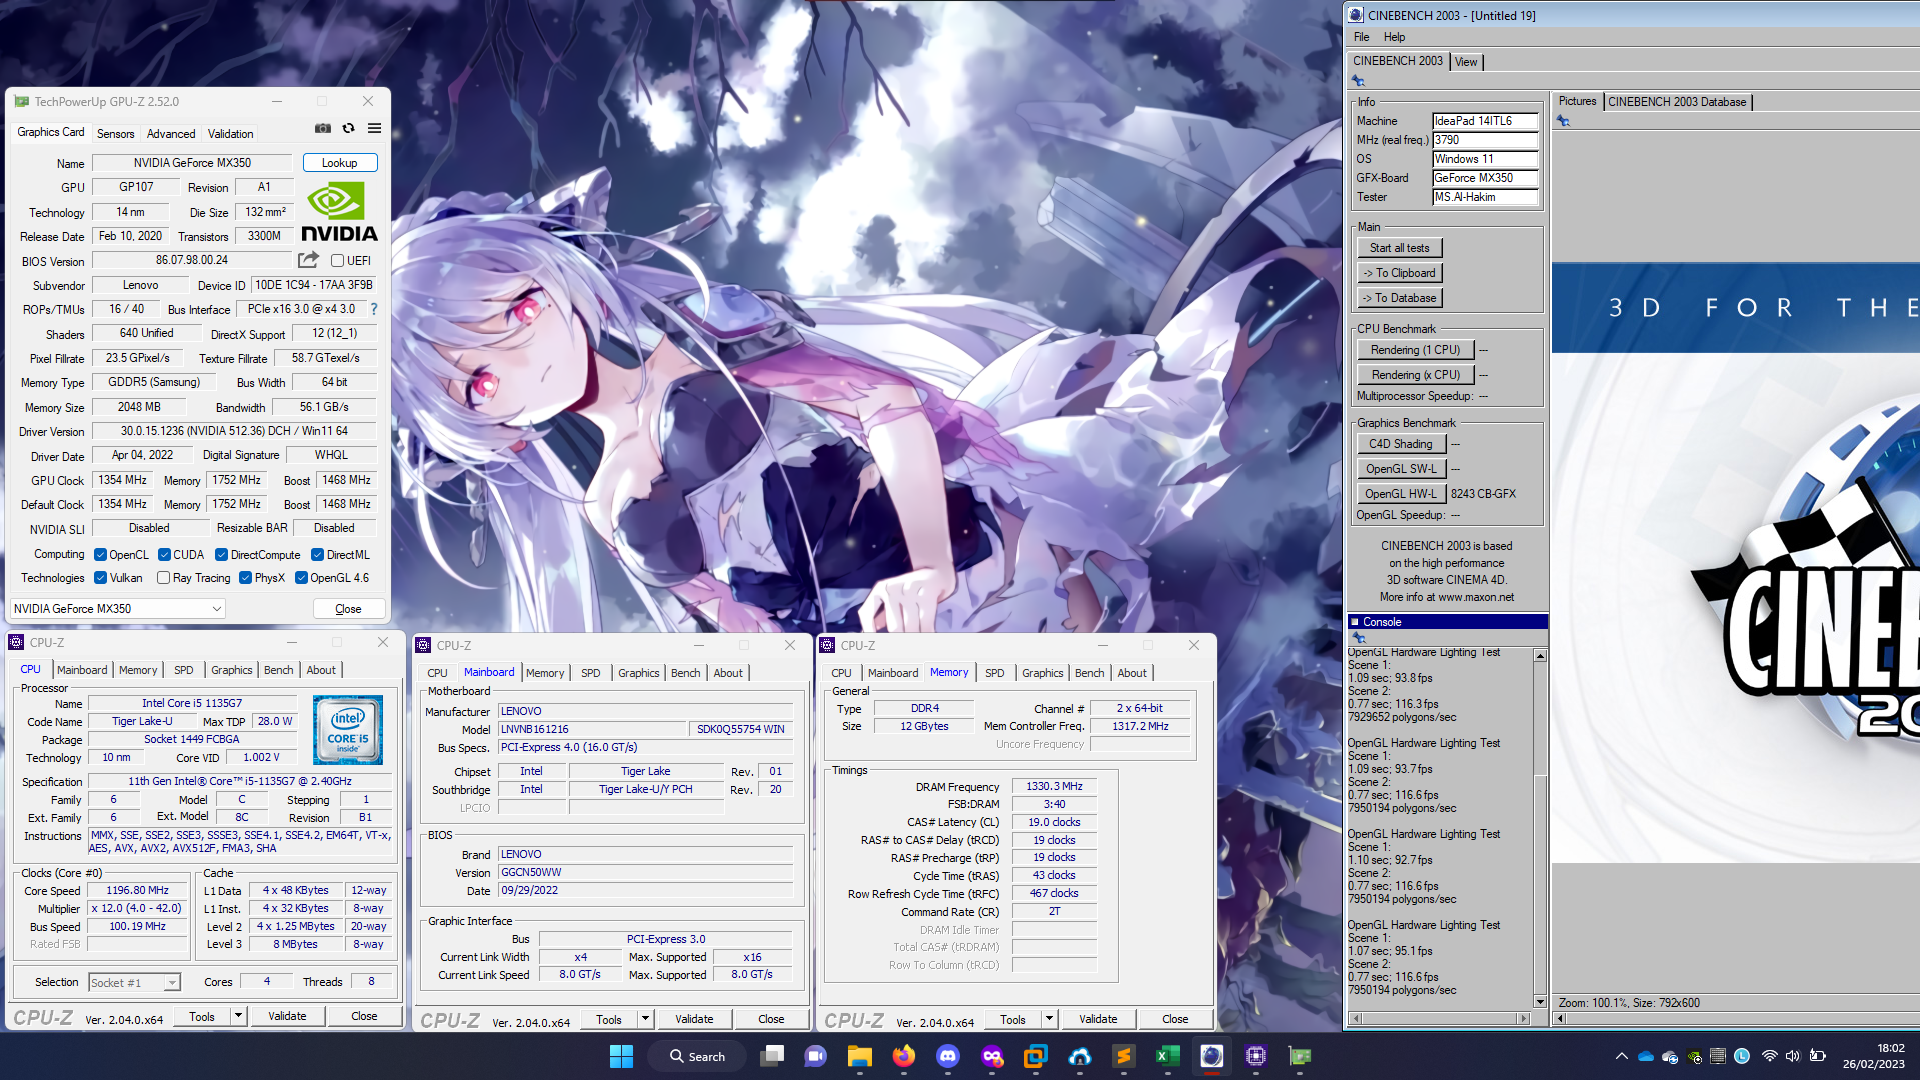This screenshot has height=1080, width=1920.
Task: Open the Windows Start menu
Action: [x=621, y=1056]
